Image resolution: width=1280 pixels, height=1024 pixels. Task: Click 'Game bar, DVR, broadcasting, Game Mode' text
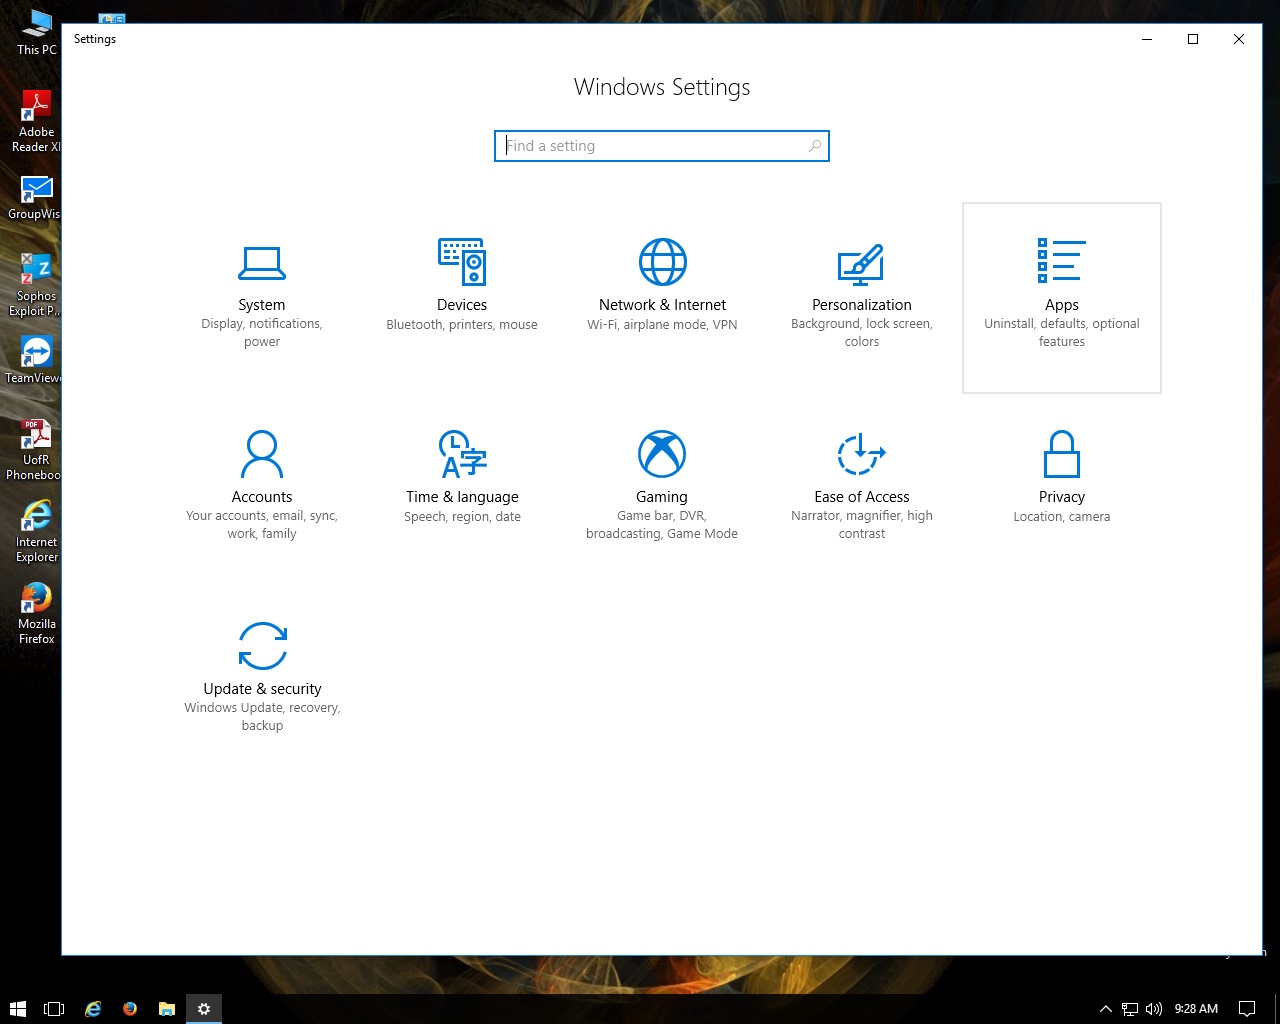point(662,525)
